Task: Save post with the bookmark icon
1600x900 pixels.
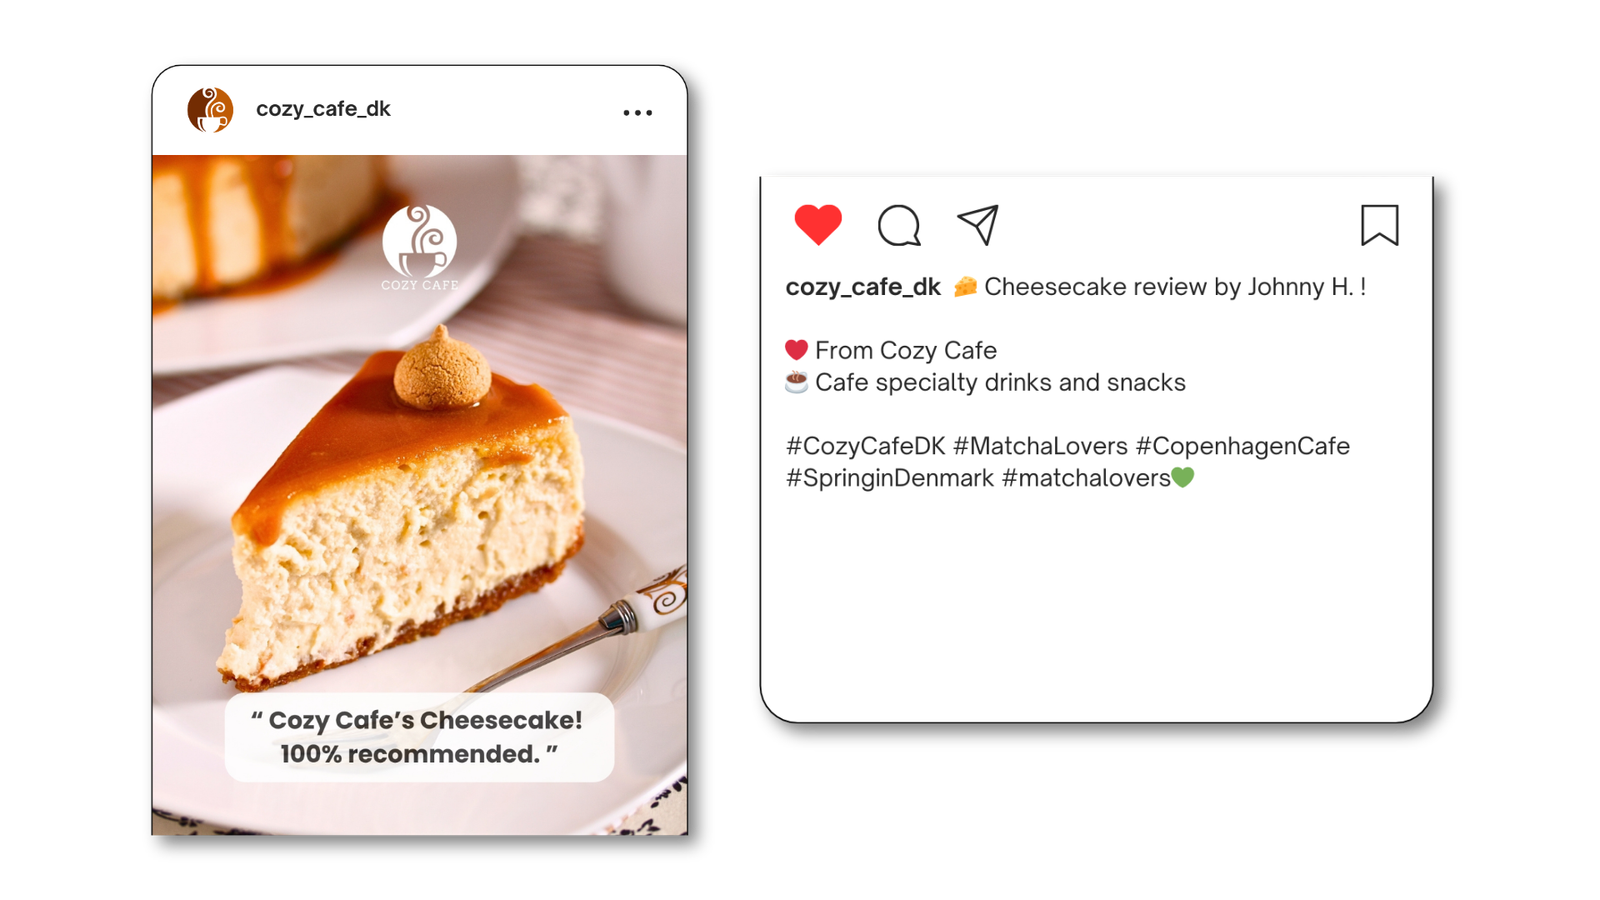Action: 1379,225
